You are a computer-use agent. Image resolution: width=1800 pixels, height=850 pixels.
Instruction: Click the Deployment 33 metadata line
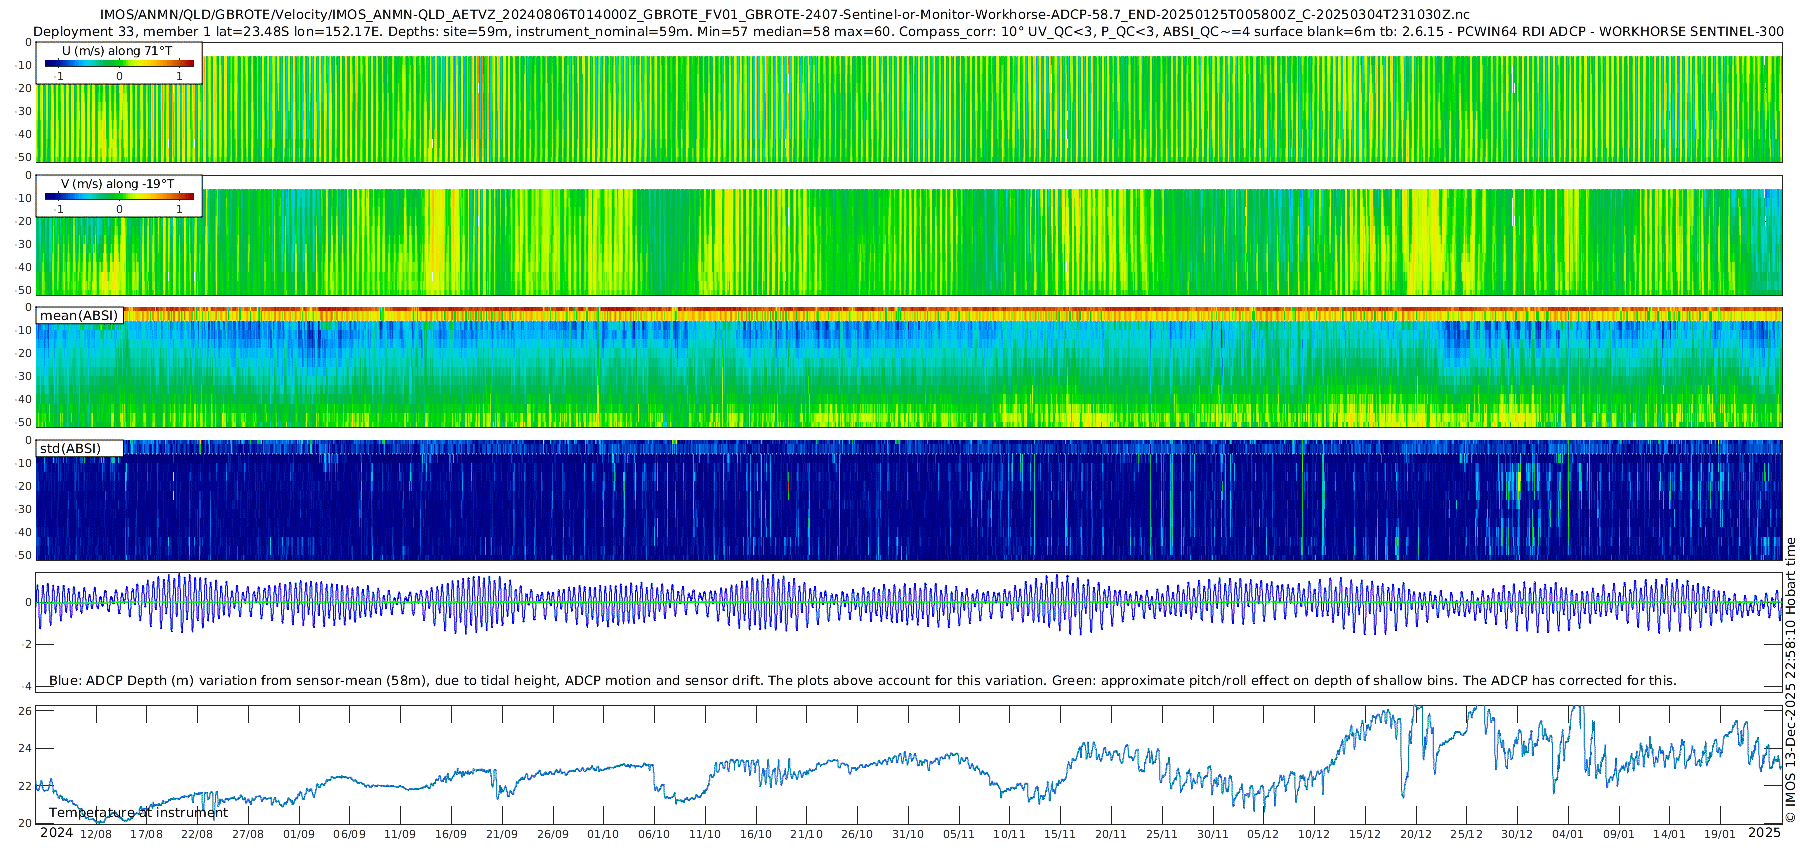tap(908, 32)
